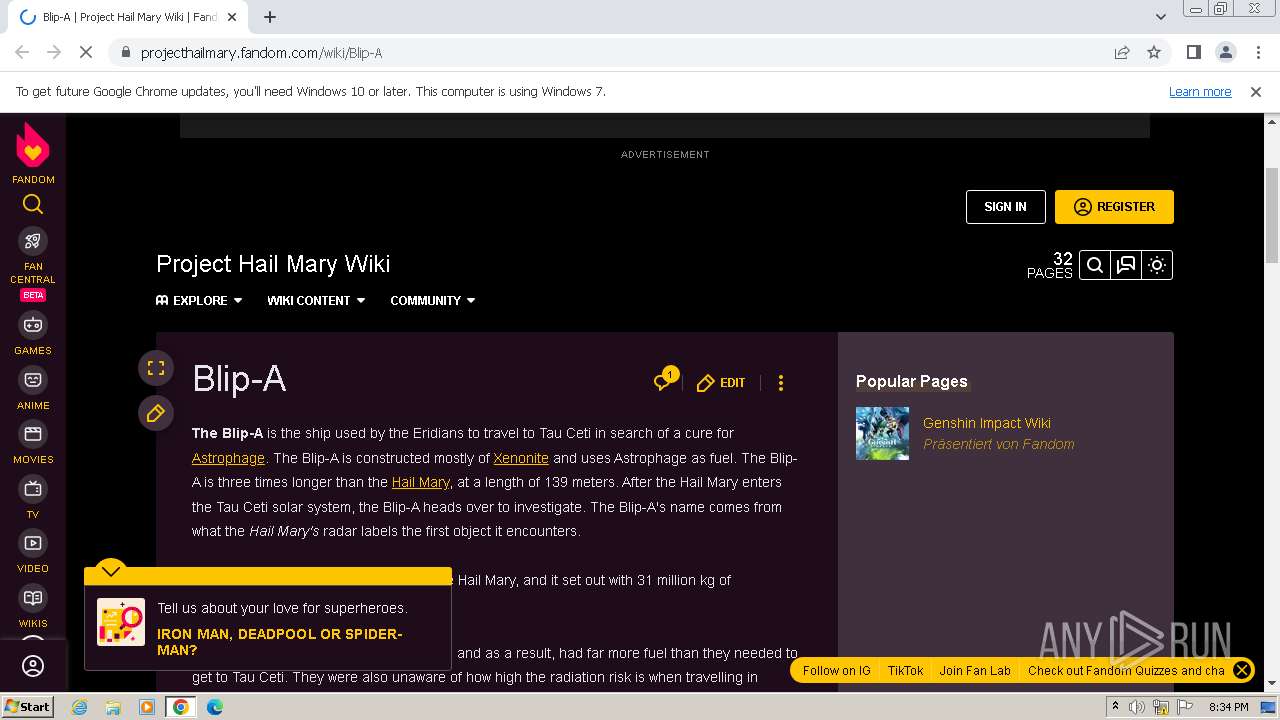Open Windows Explorer from taskbar
The image size is (1280, 720).
coord(113,707)
